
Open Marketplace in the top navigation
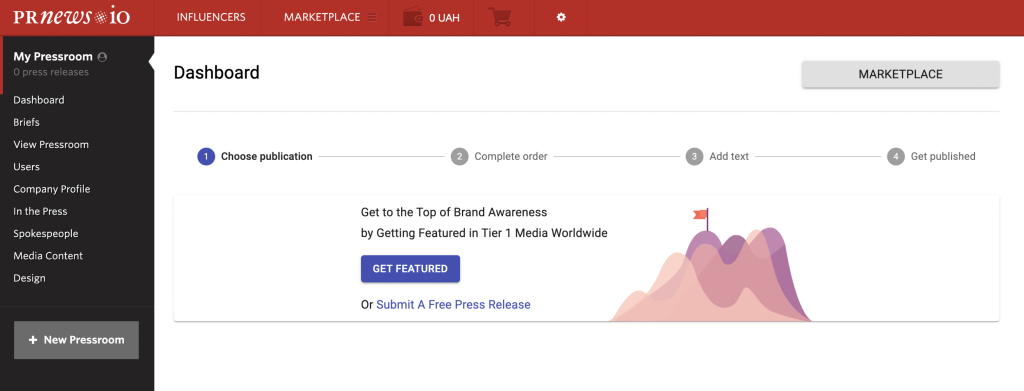[x=322, y=18]
